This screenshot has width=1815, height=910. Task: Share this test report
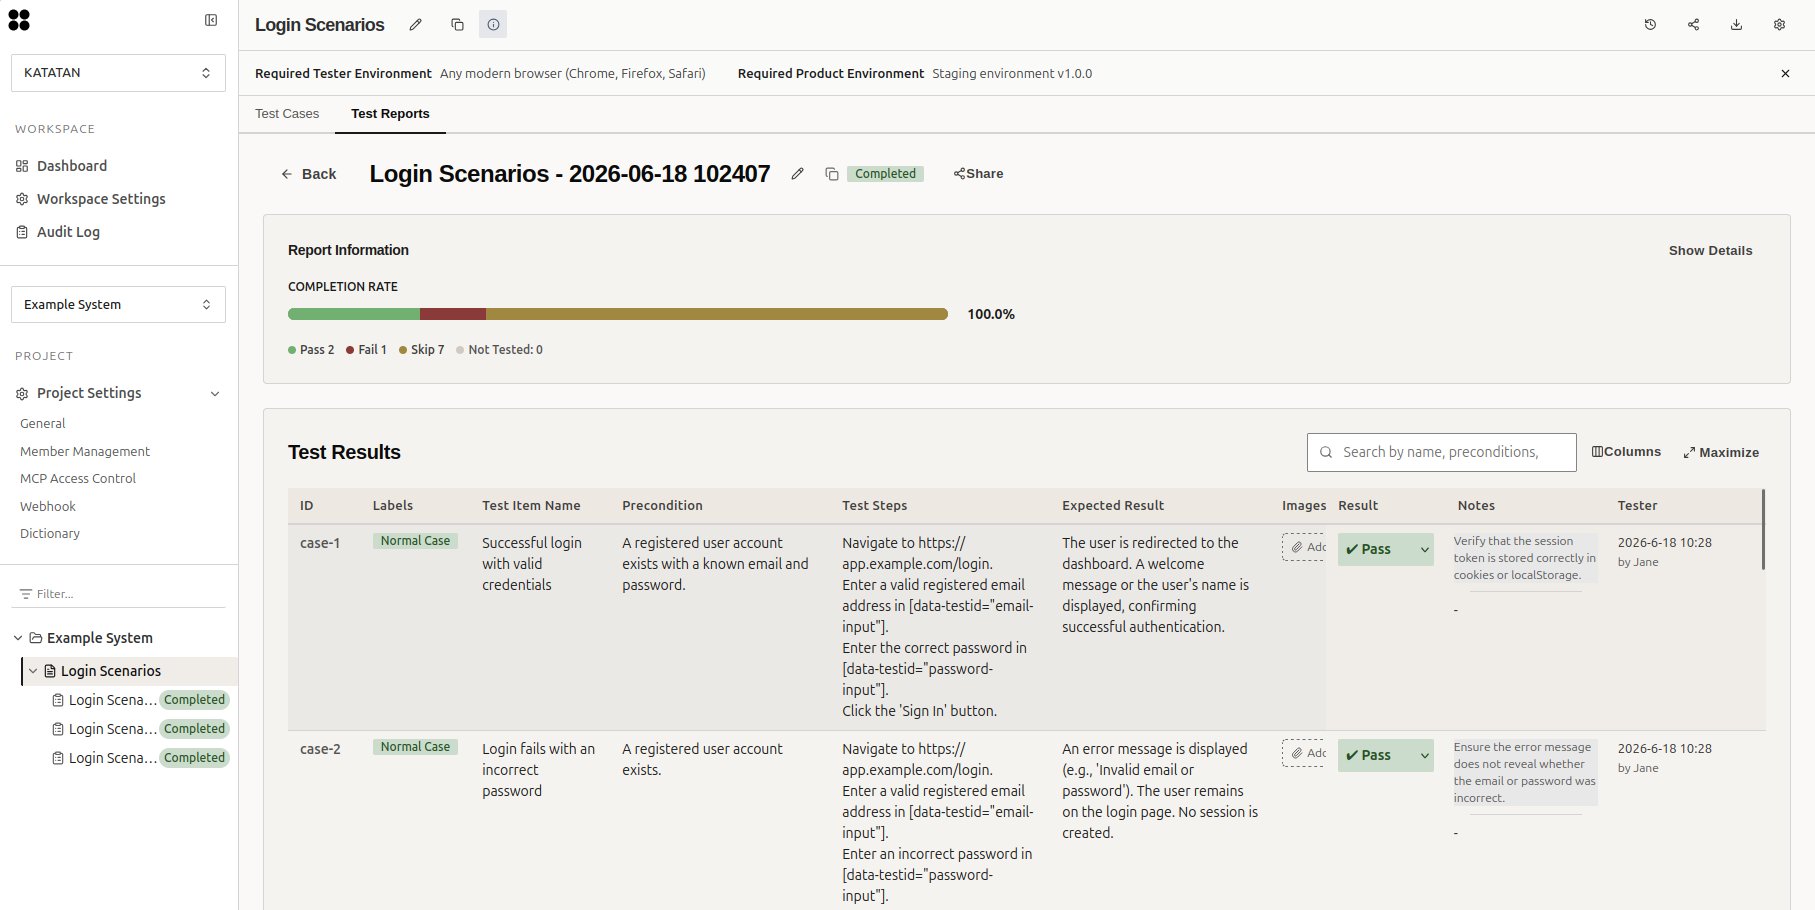(978, 174)
